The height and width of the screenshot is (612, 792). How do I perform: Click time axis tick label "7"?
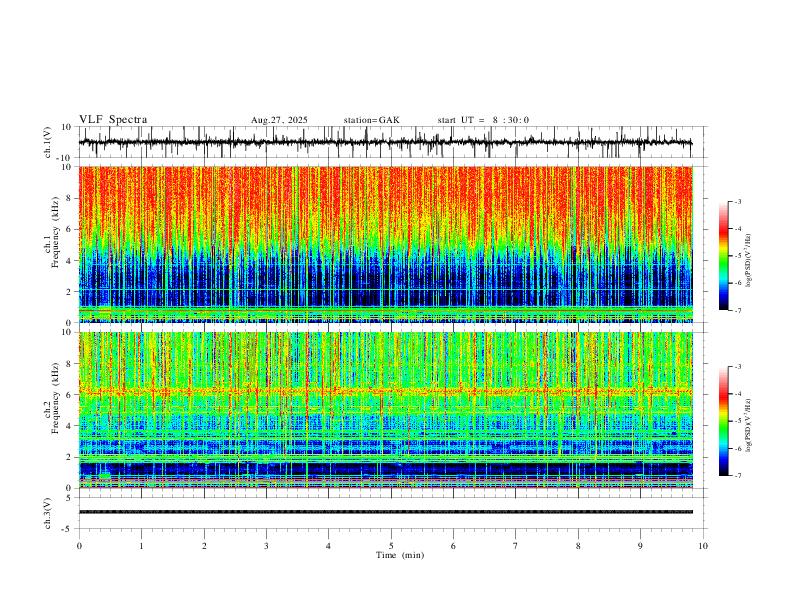(x=516, y=546)
